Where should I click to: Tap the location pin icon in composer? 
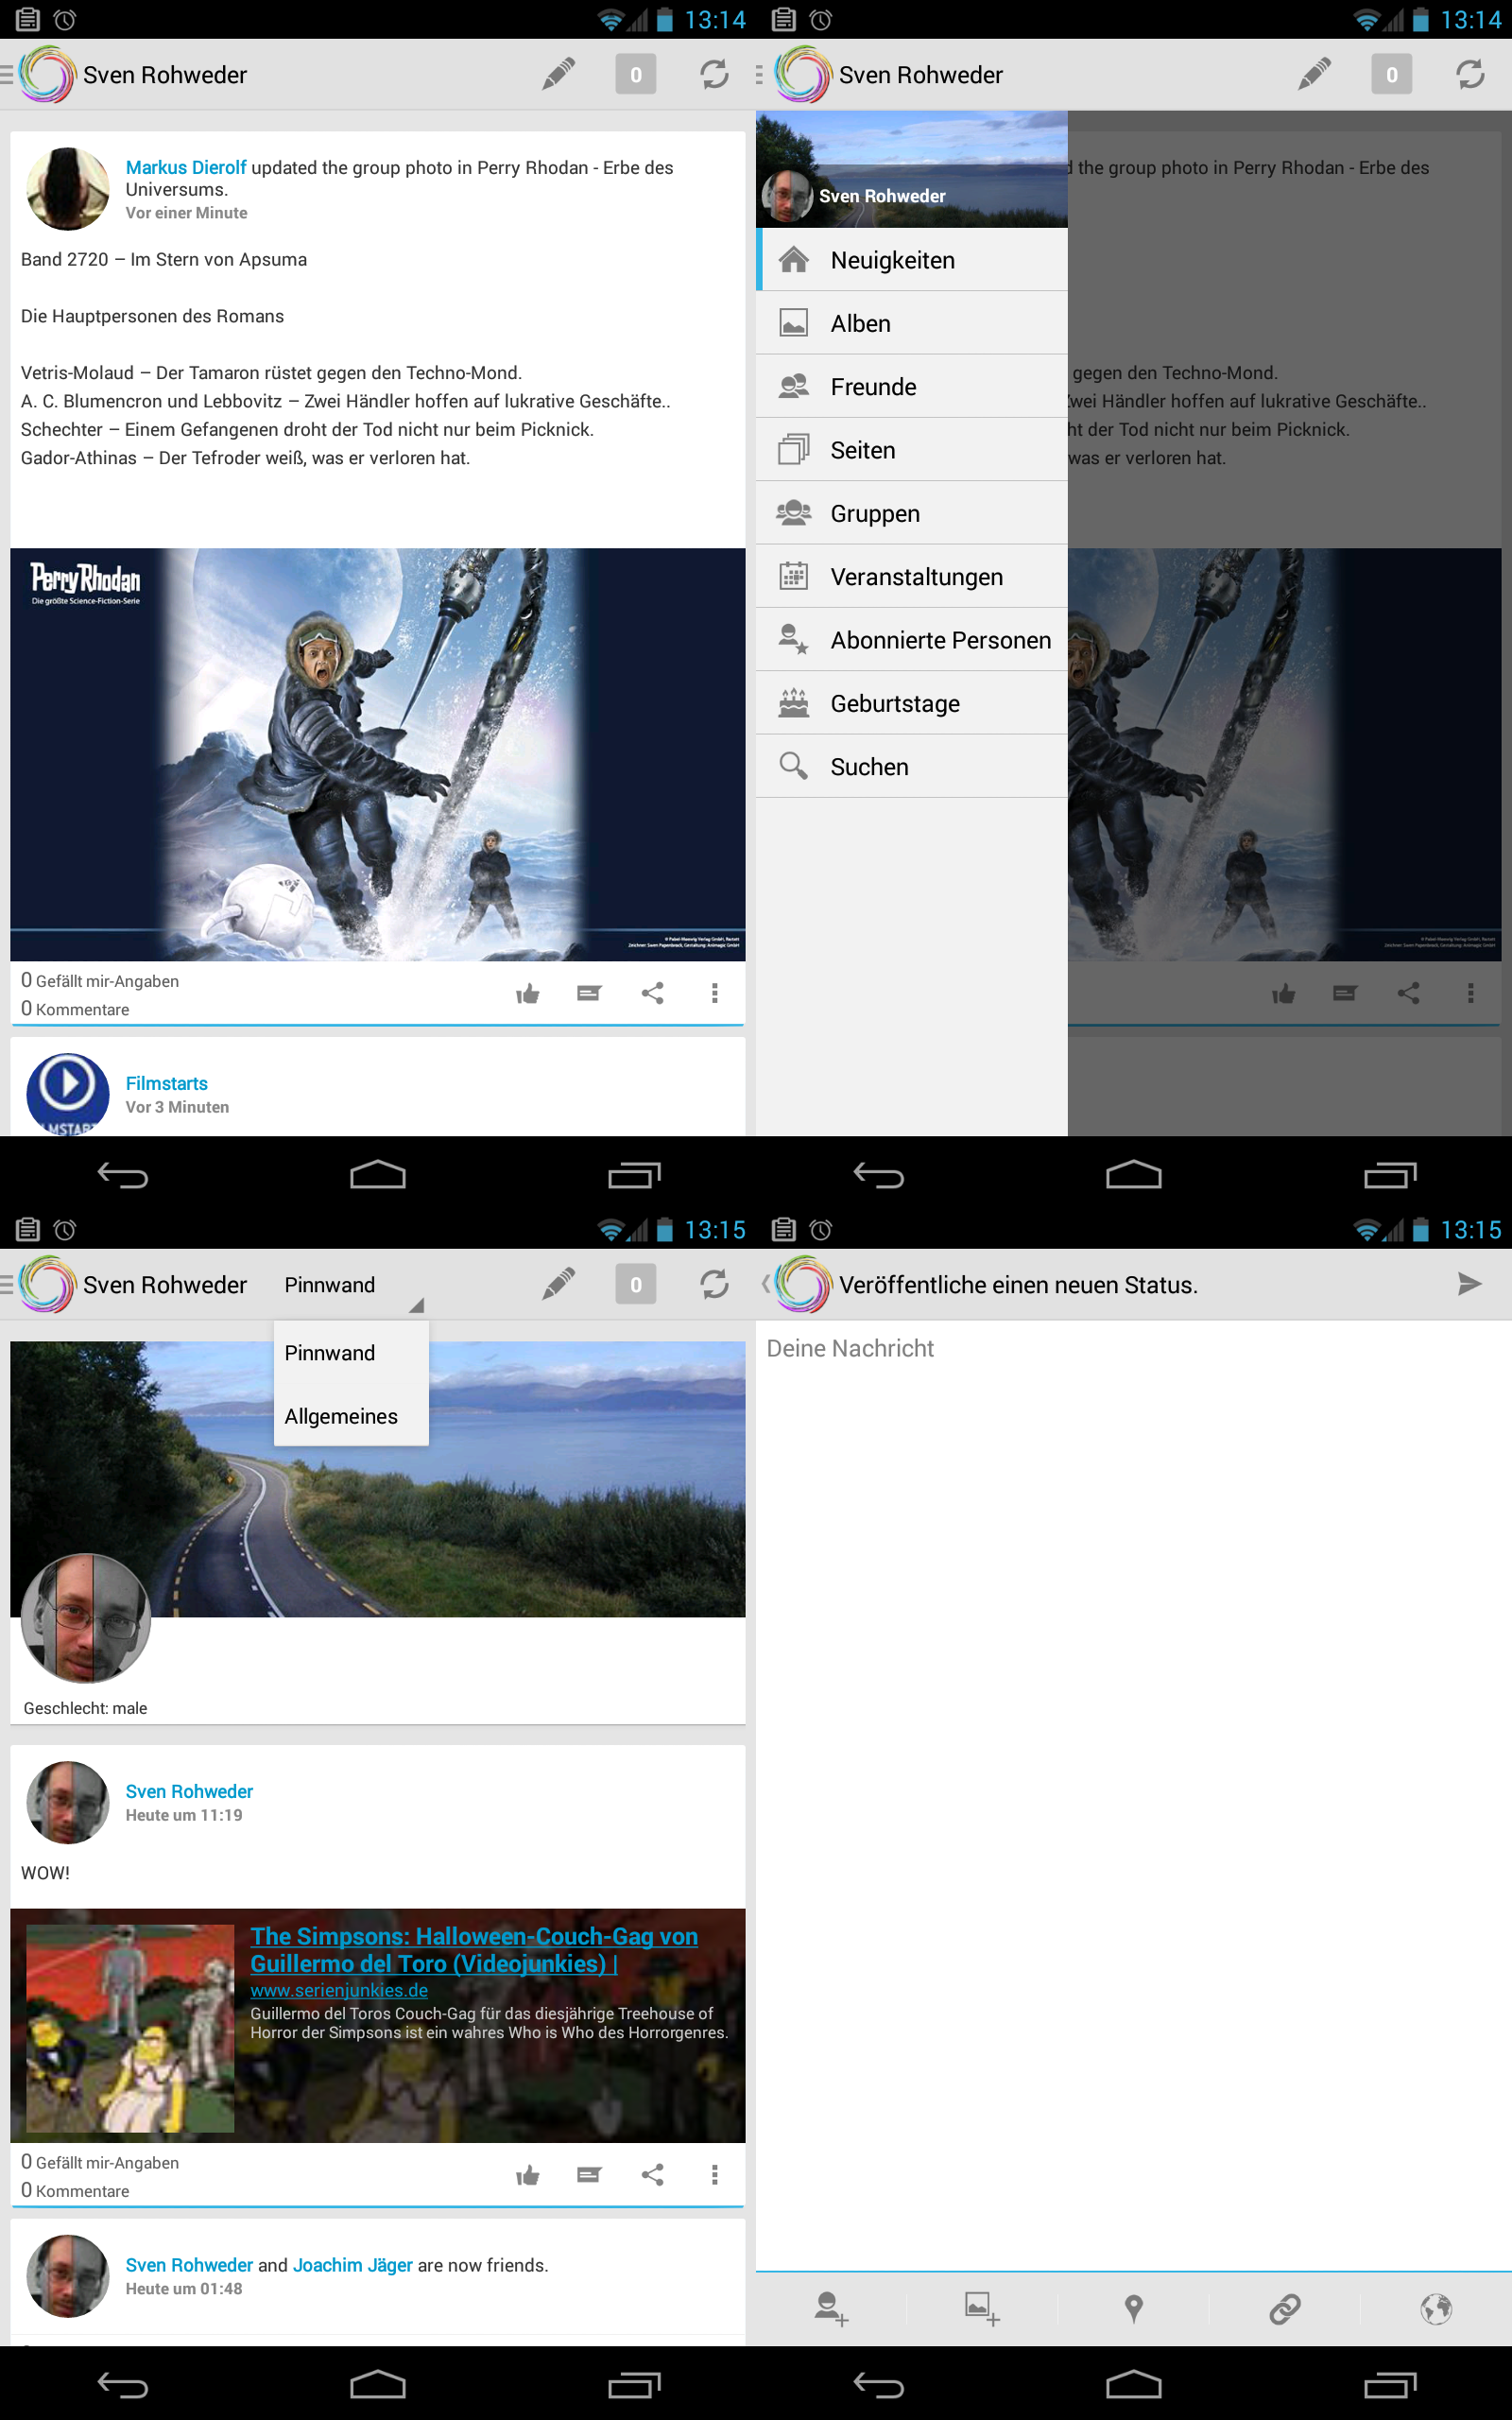[1133, 2309]
